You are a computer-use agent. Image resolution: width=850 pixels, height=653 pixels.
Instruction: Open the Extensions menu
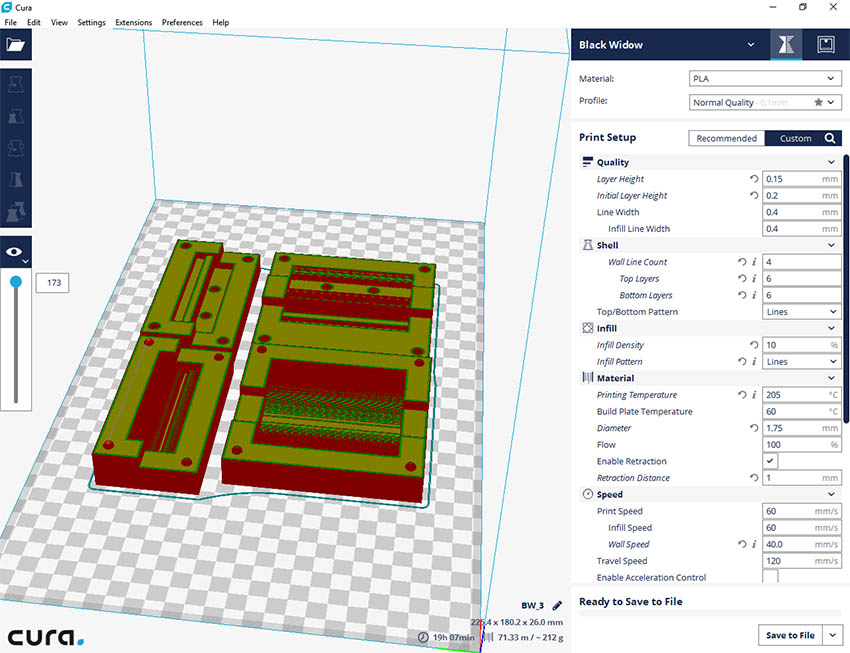[133, 22]
